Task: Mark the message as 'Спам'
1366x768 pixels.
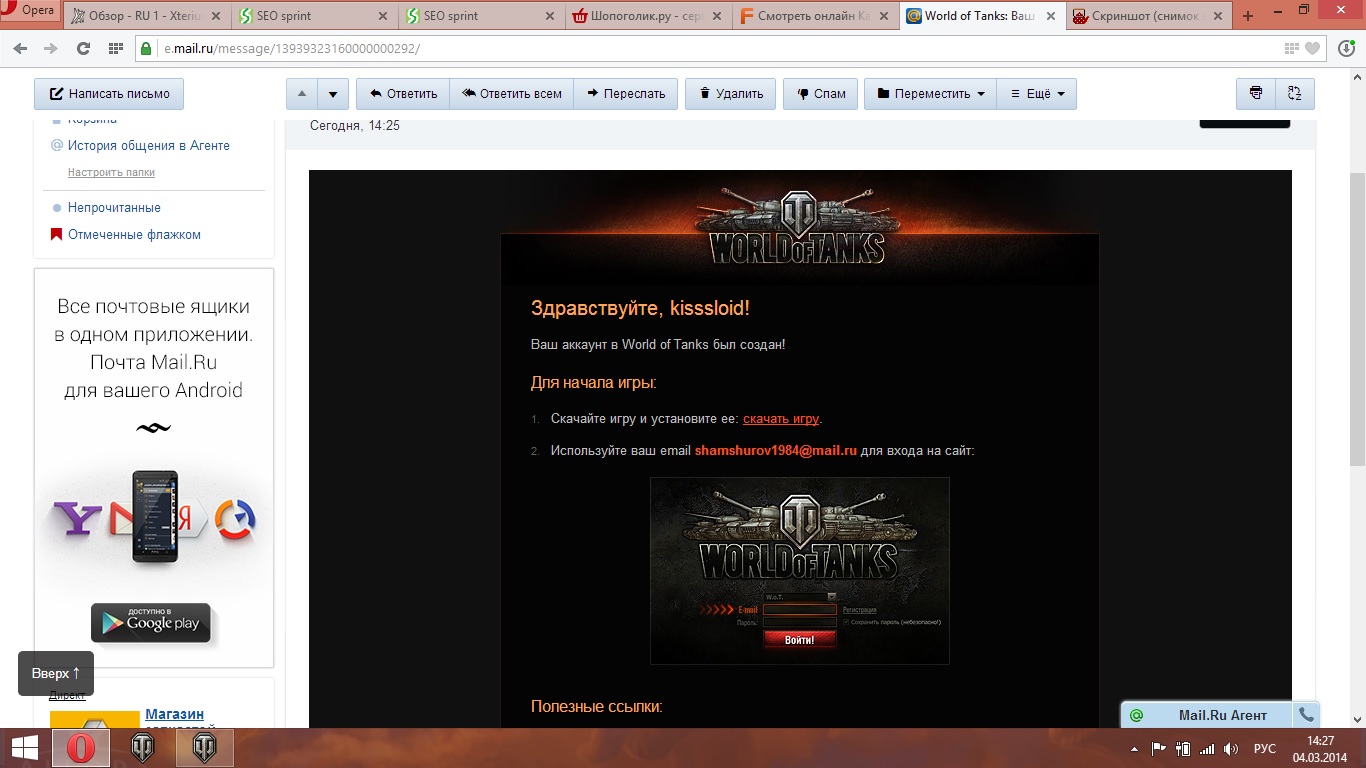Action: pyautogui.click(x=820, y=94)
